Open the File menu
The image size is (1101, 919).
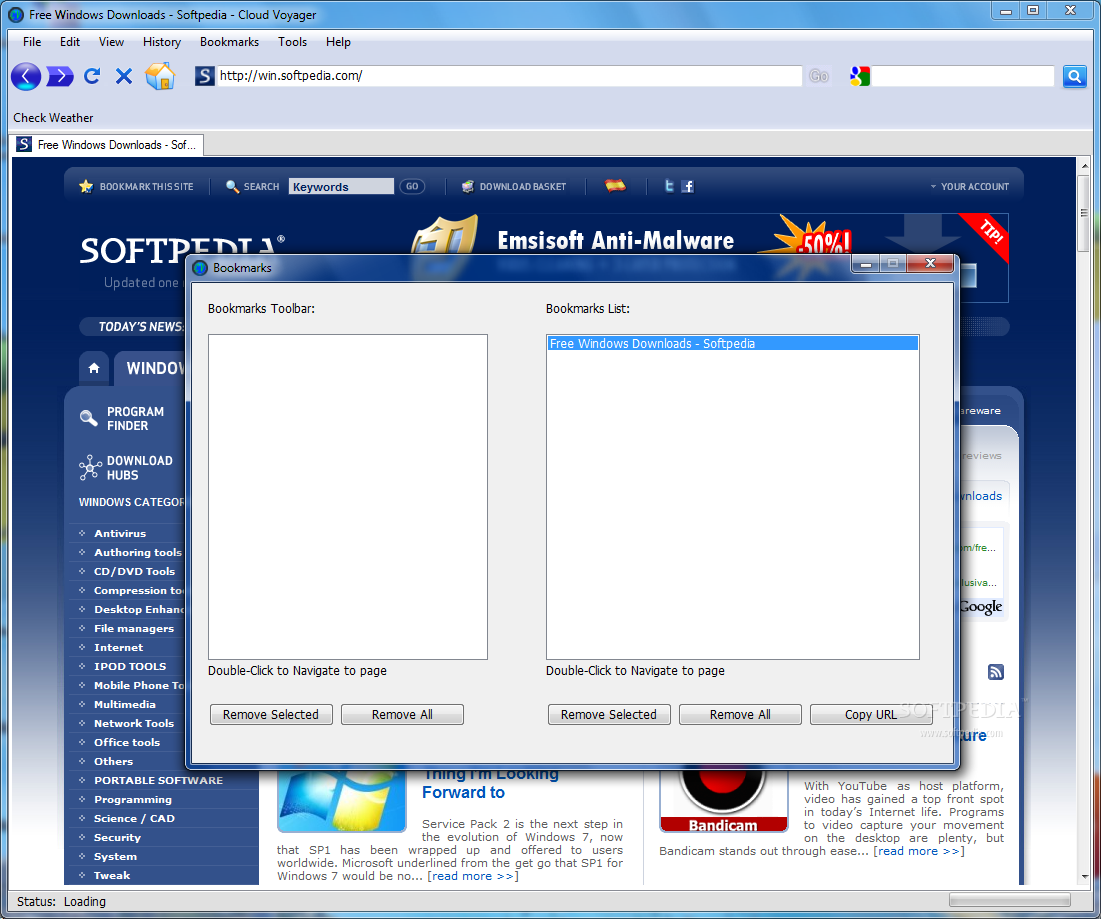pos(32,41)
